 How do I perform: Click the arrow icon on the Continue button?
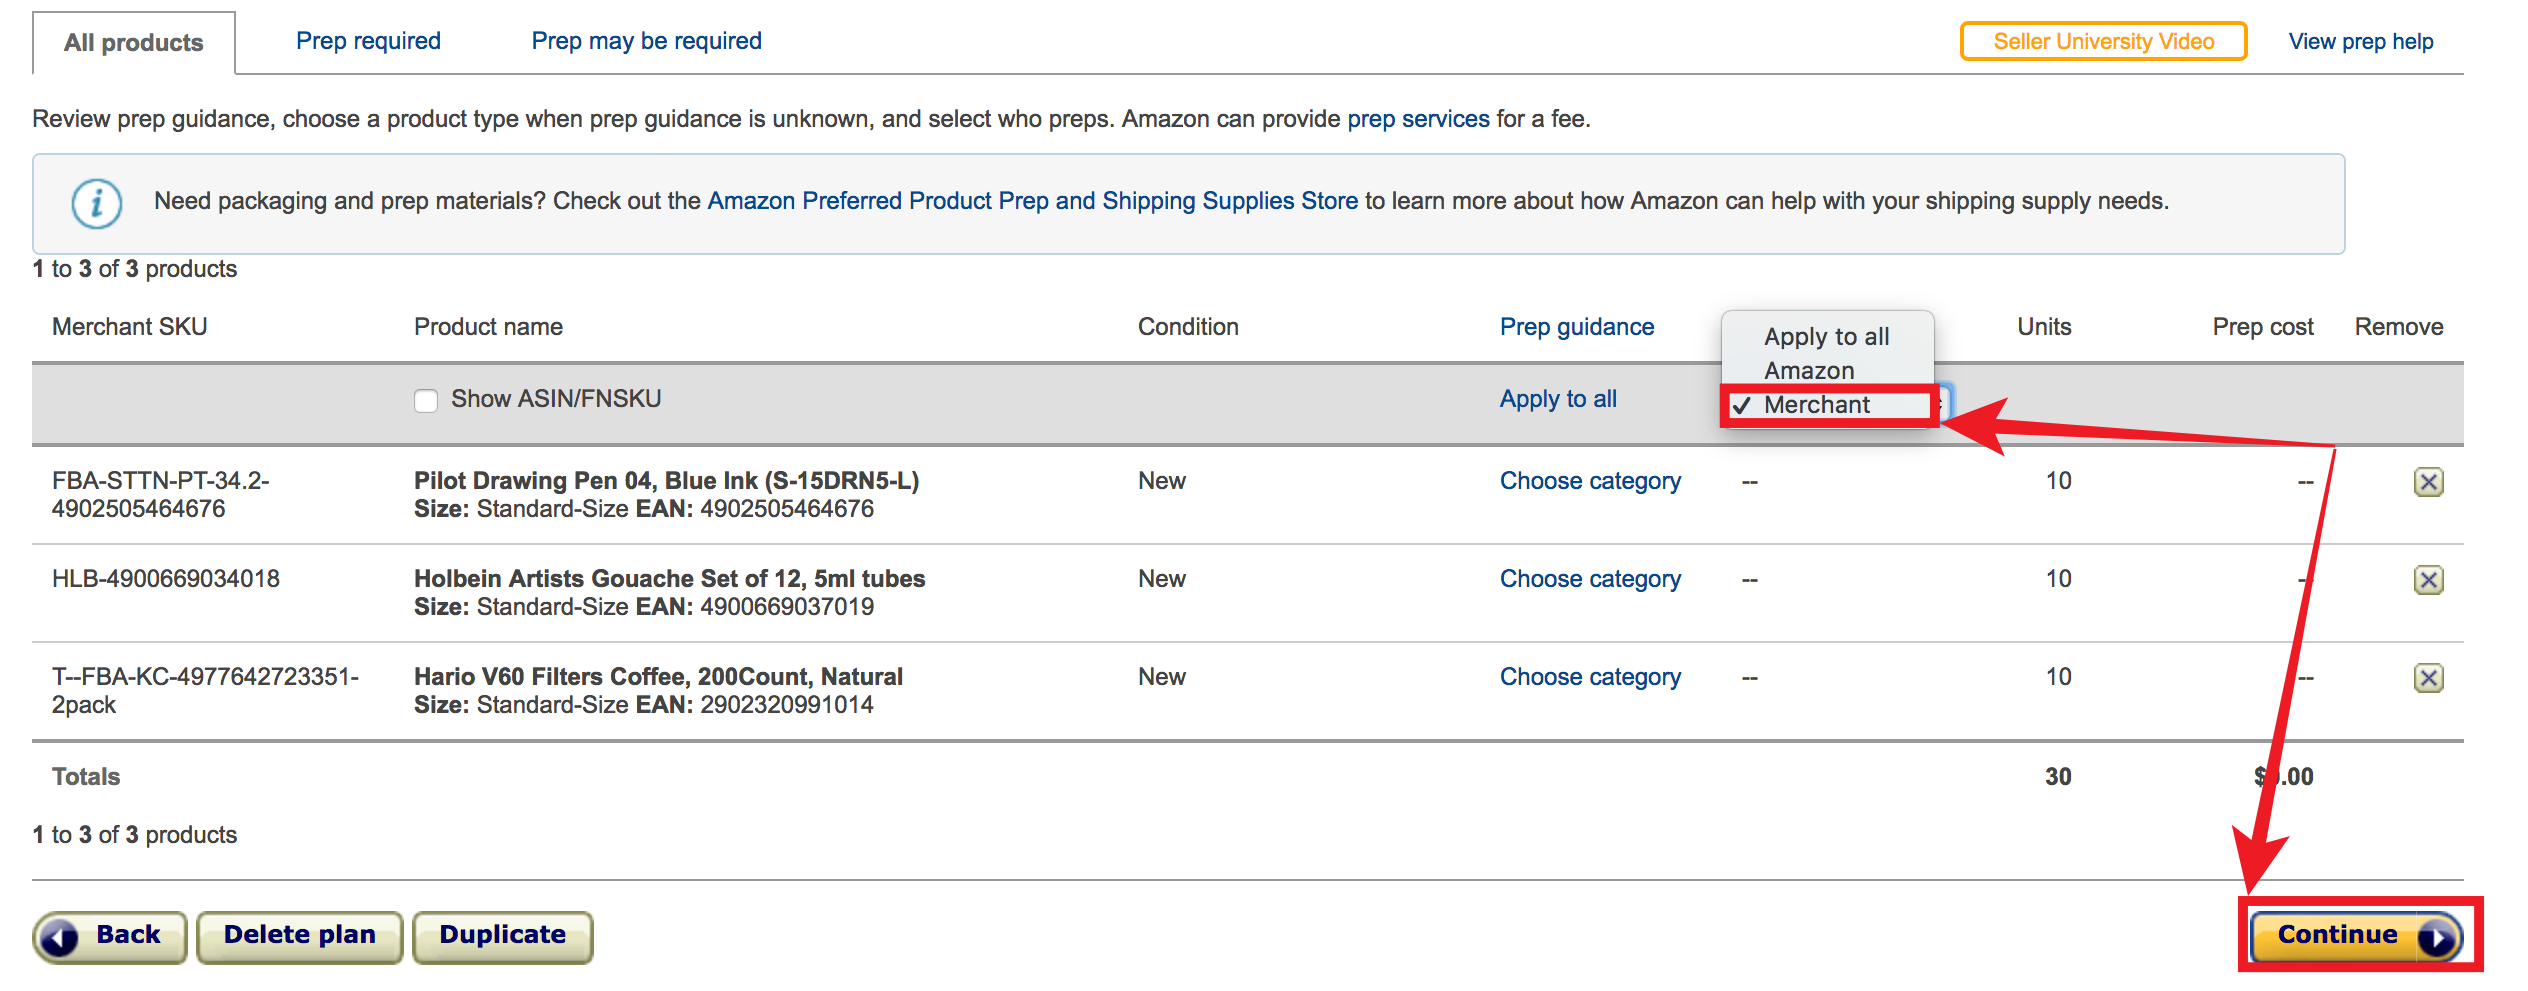pyautogui.click(x=2437, y=937)
